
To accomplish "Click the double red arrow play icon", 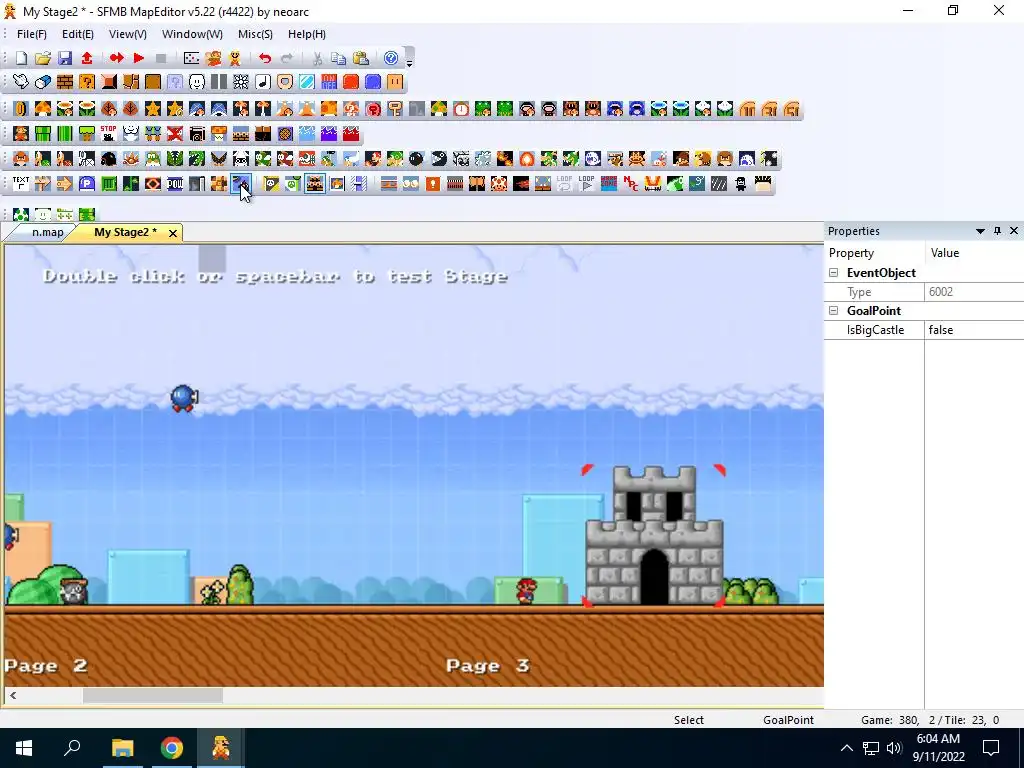I will [116, 58].
